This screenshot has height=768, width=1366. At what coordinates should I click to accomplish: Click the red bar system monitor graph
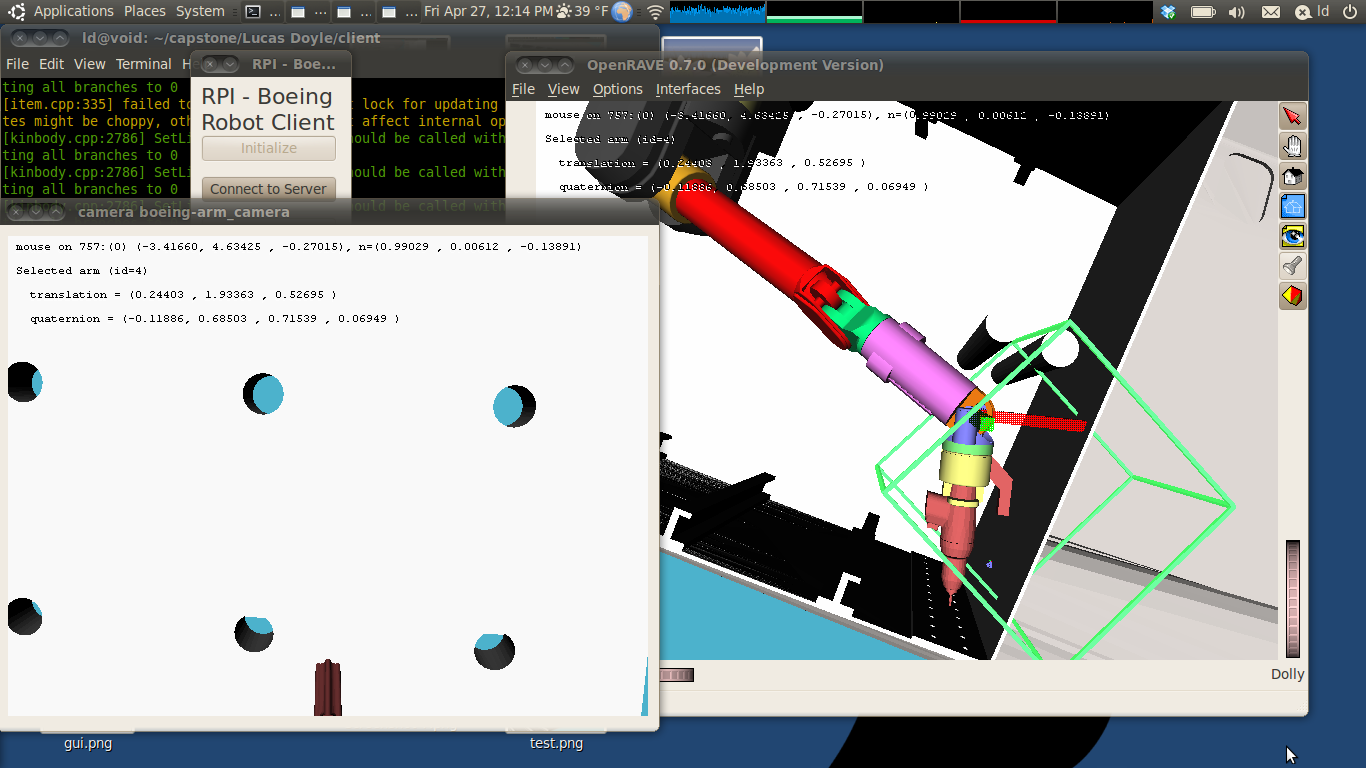1008,12
